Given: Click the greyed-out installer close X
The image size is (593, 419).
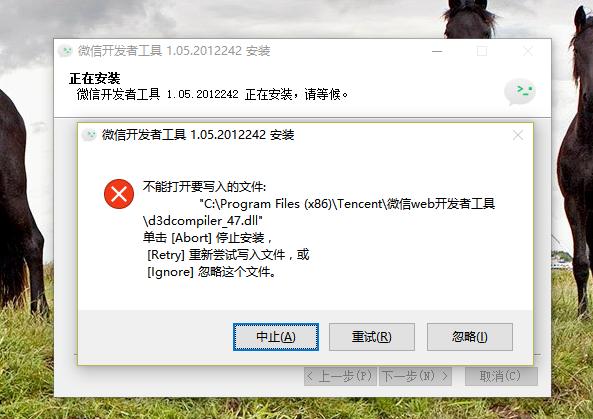Looking at the screenshot, I should [x=528, y=51].
